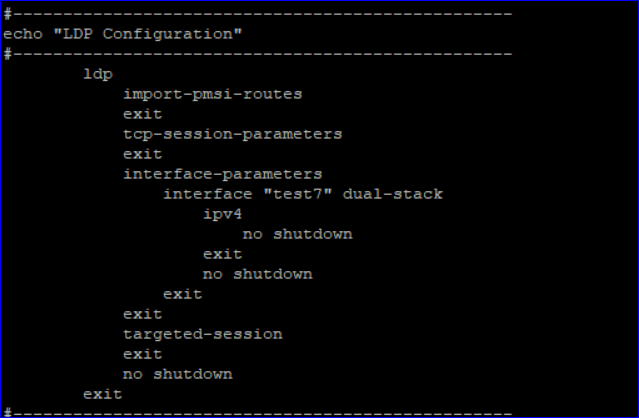Click the final exit closing ldp

102,394
